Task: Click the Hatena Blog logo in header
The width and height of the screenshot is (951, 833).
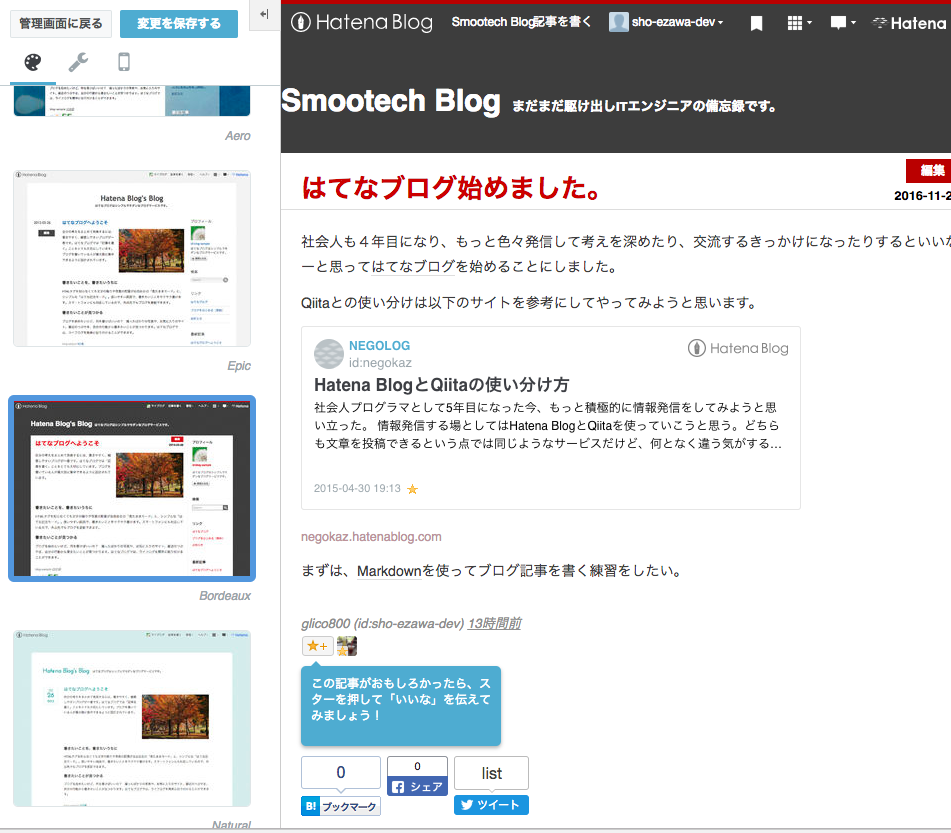Action: tap(362, 22)
